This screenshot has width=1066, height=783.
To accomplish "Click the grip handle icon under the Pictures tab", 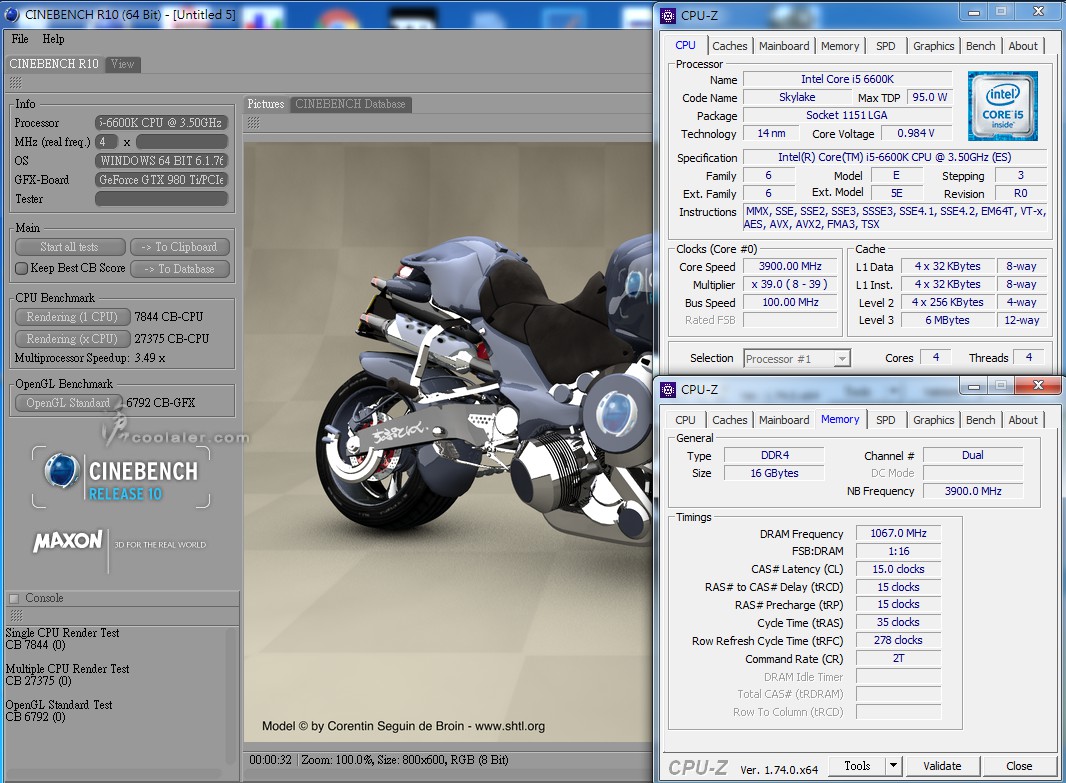I will (254, 122).
